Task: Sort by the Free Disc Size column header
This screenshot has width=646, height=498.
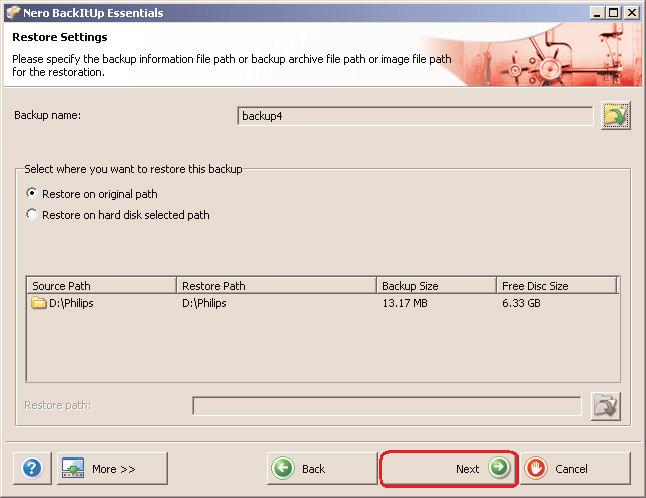Action: 557,285
